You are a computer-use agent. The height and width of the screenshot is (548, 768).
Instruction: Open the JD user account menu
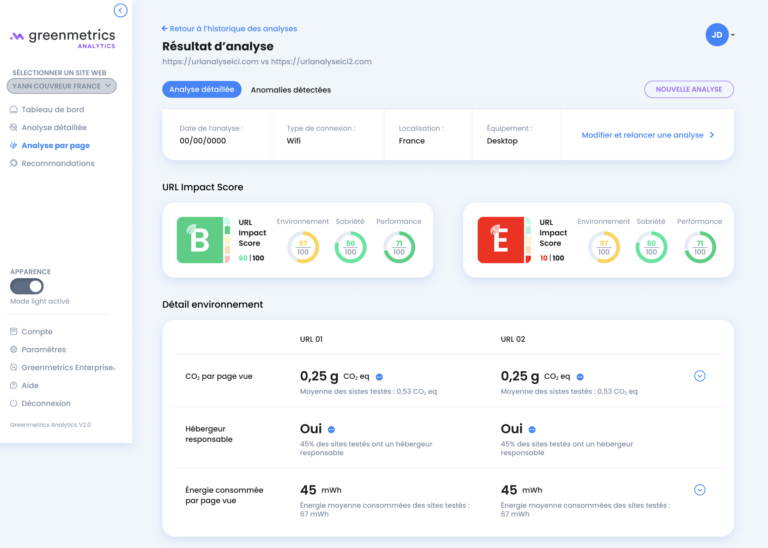tap(720, 35)
